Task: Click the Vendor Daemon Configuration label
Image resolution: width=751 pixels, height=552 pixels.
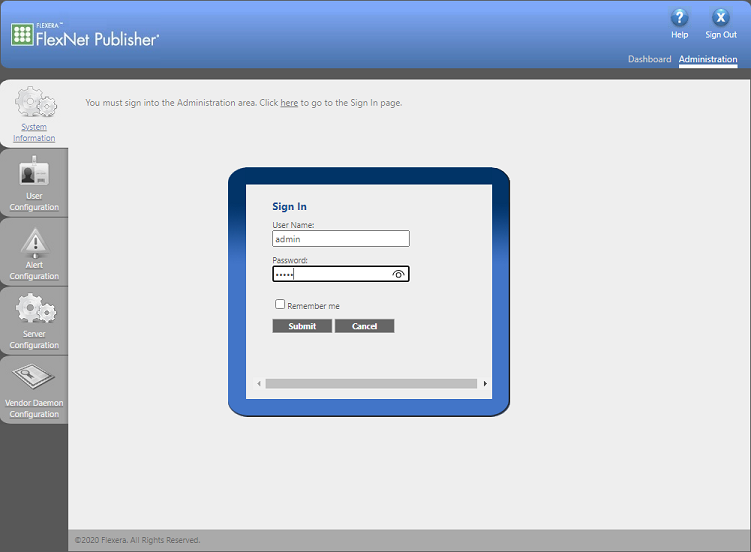Action: (x=34, y=408)
